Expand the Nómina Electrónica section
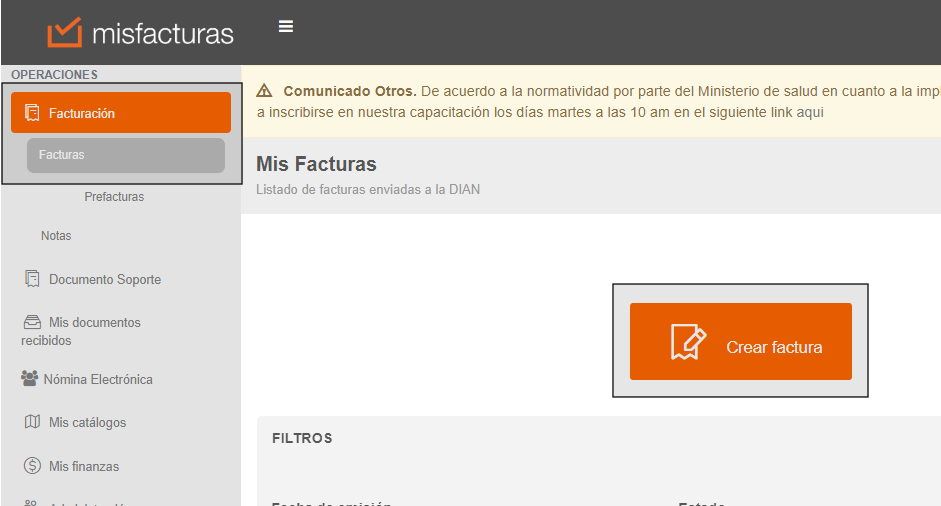941x506 pixels. [x=98, y=379]
